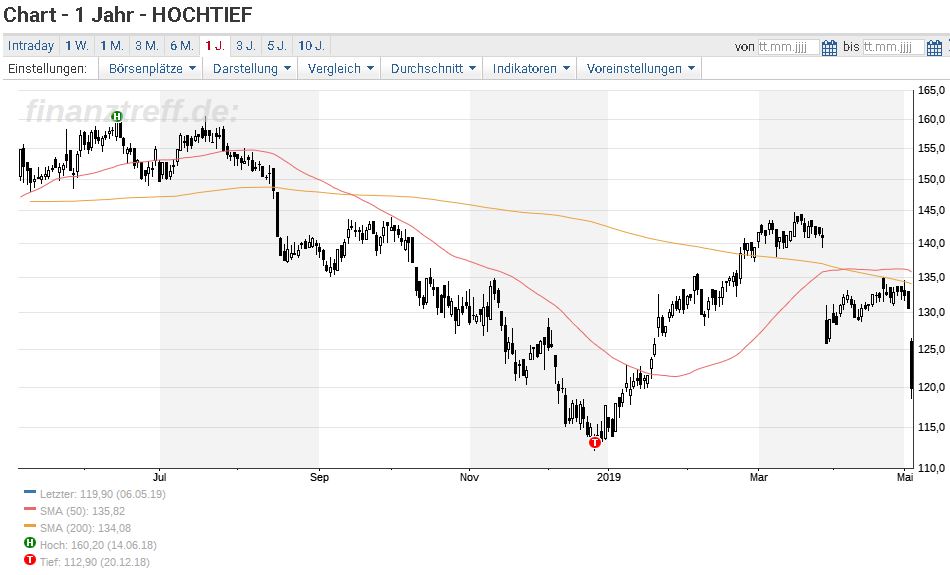The width and height of the screenshot is (950, 575).
Task: Select the 3 M. time range tab
Action: pyautogui.click(x=147, y=45)
